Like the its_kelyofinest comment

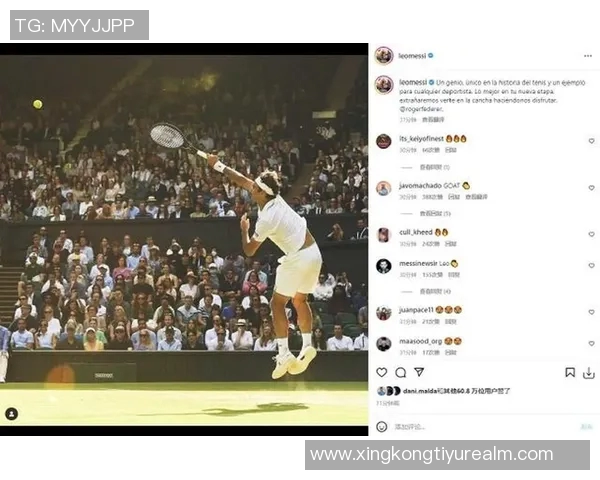tap(591, 141)
